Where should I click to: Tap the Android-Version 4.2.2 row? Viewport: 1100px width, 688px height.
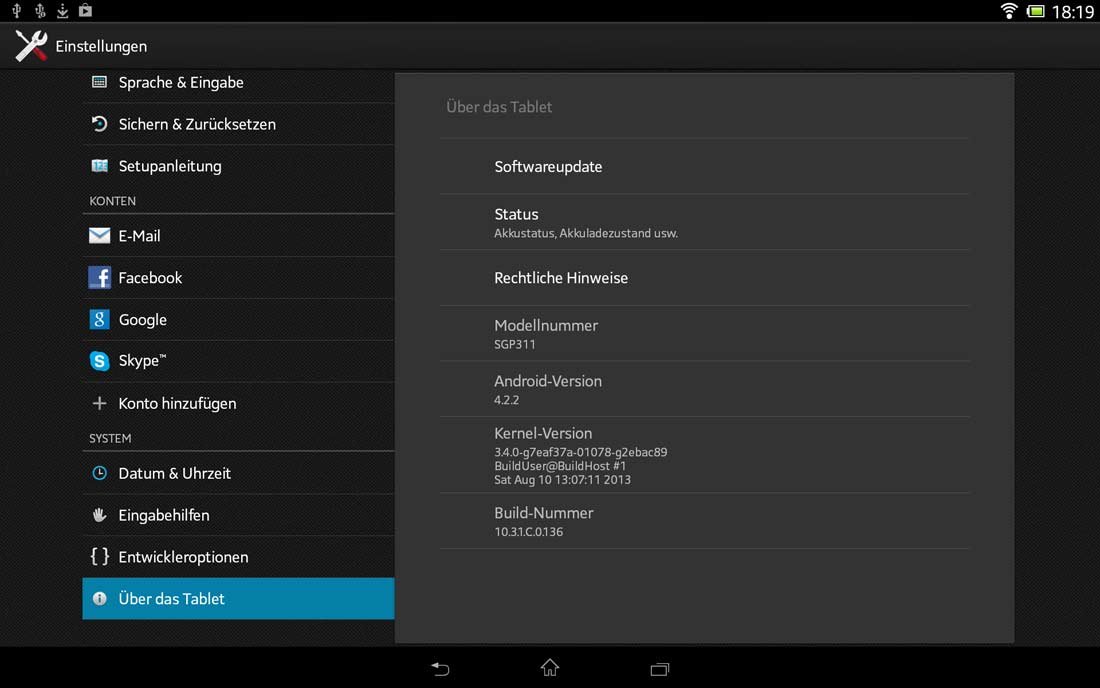(x=704, y=389)
